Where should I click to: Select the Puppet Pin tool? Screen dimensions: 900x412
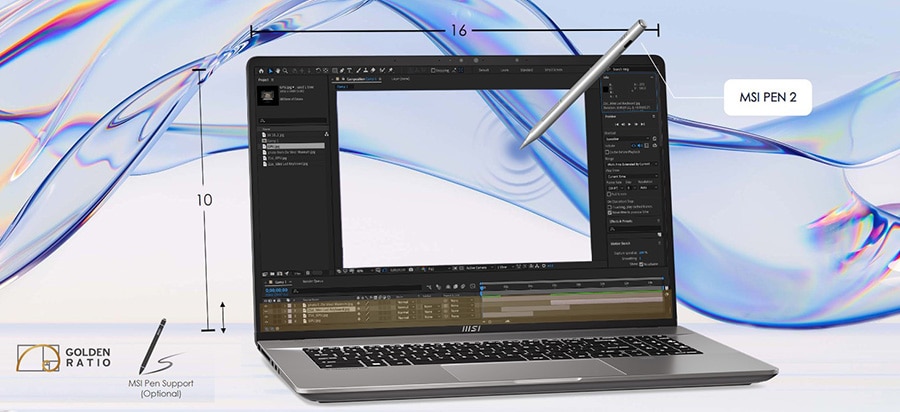tap(390, 71)
